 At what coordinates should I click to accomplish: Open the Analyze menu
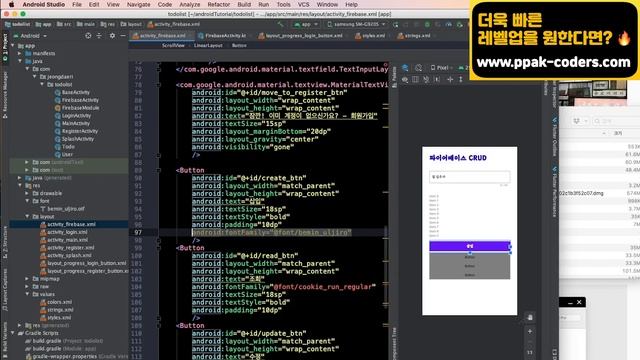pos(190,4)
